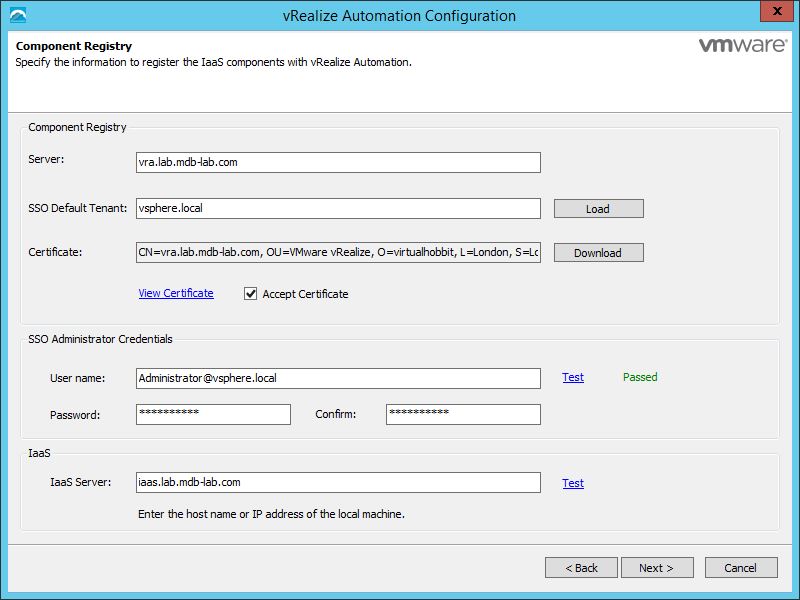The width and height of the screenshot is (800, 600).
Task: Test the IaaS Server connection
Action: [x=573, y=483]
